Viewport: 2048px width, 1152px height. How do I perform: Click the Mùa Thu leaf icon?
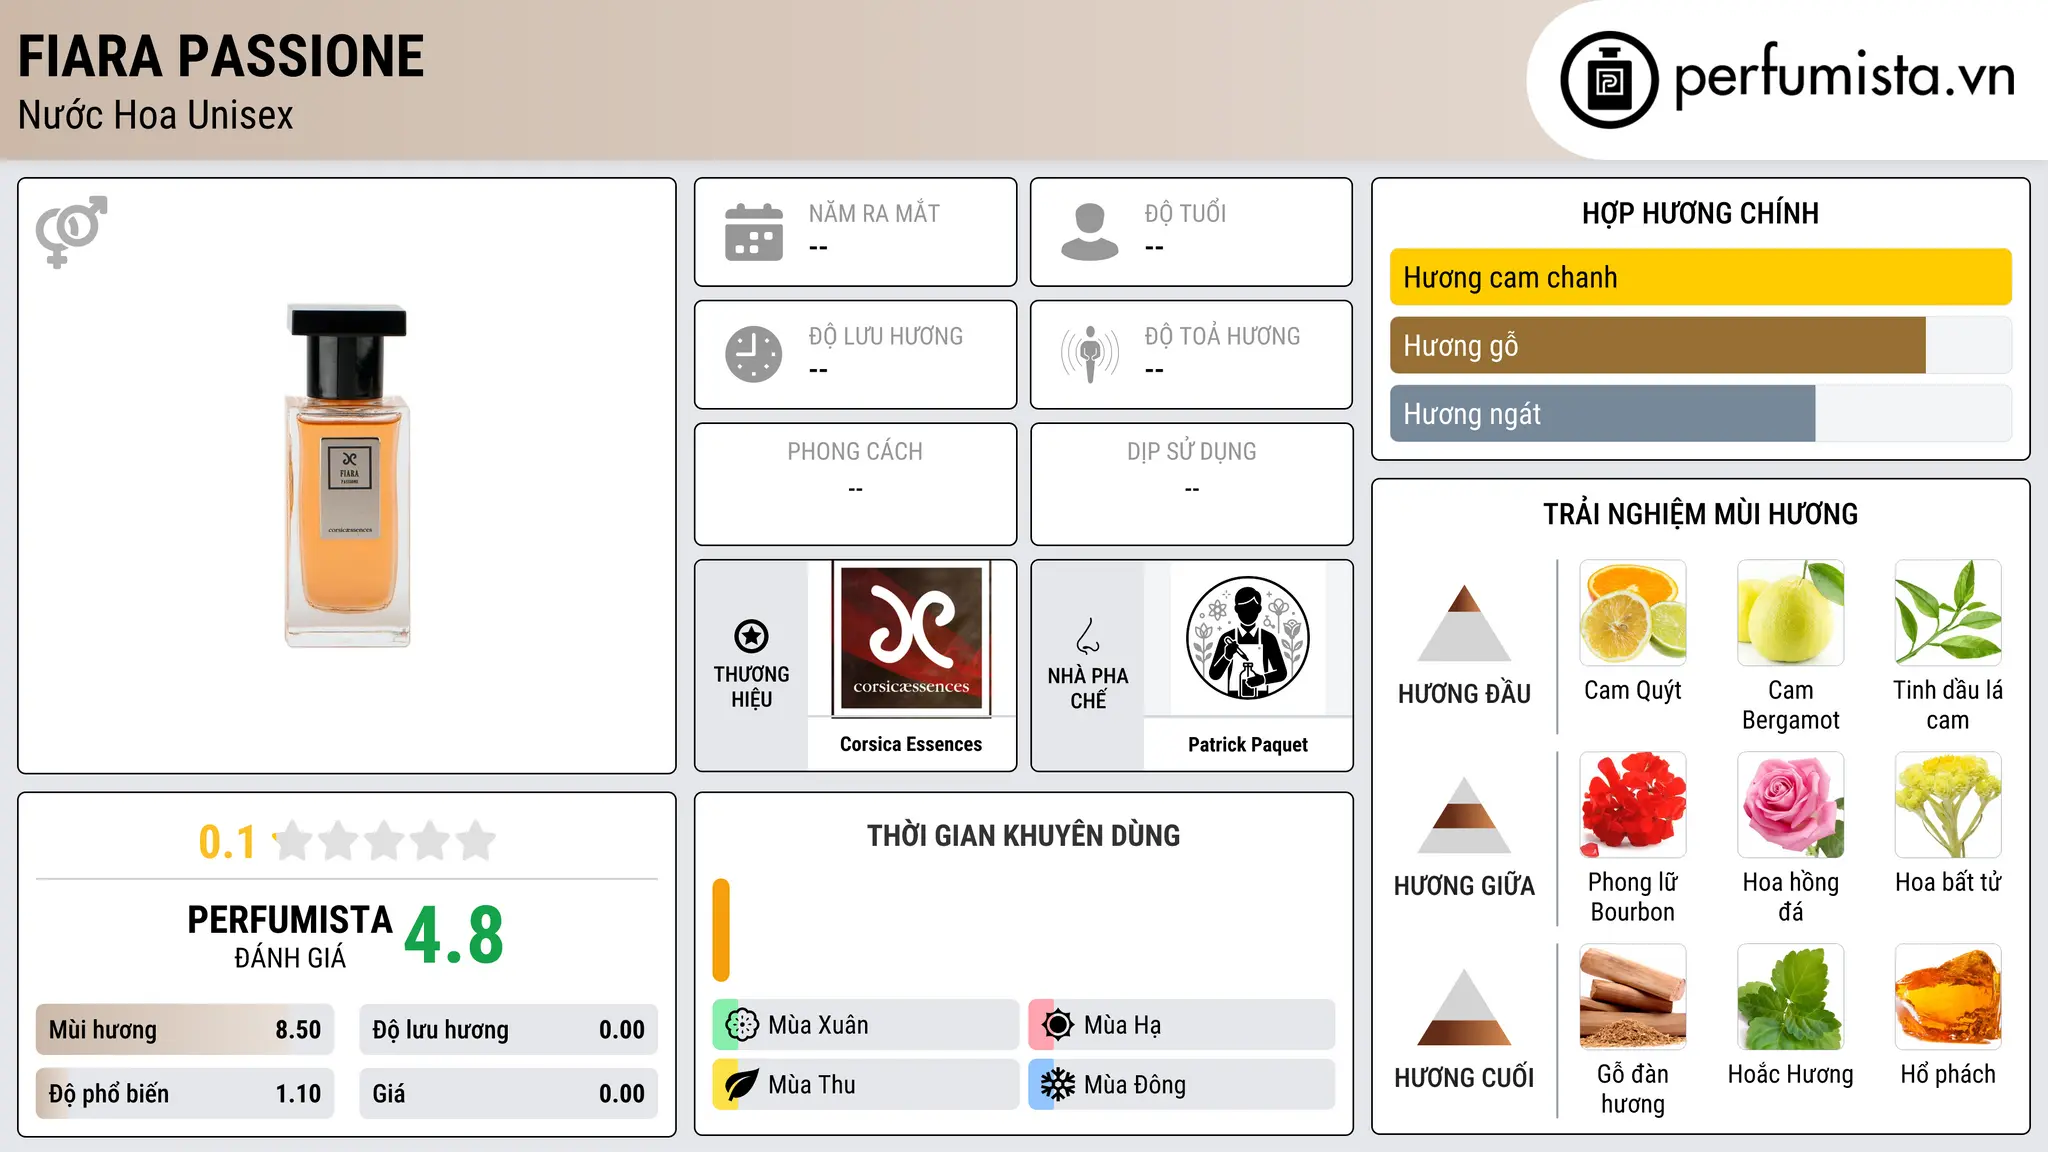pyautogui.click(x=741, y=1085)
